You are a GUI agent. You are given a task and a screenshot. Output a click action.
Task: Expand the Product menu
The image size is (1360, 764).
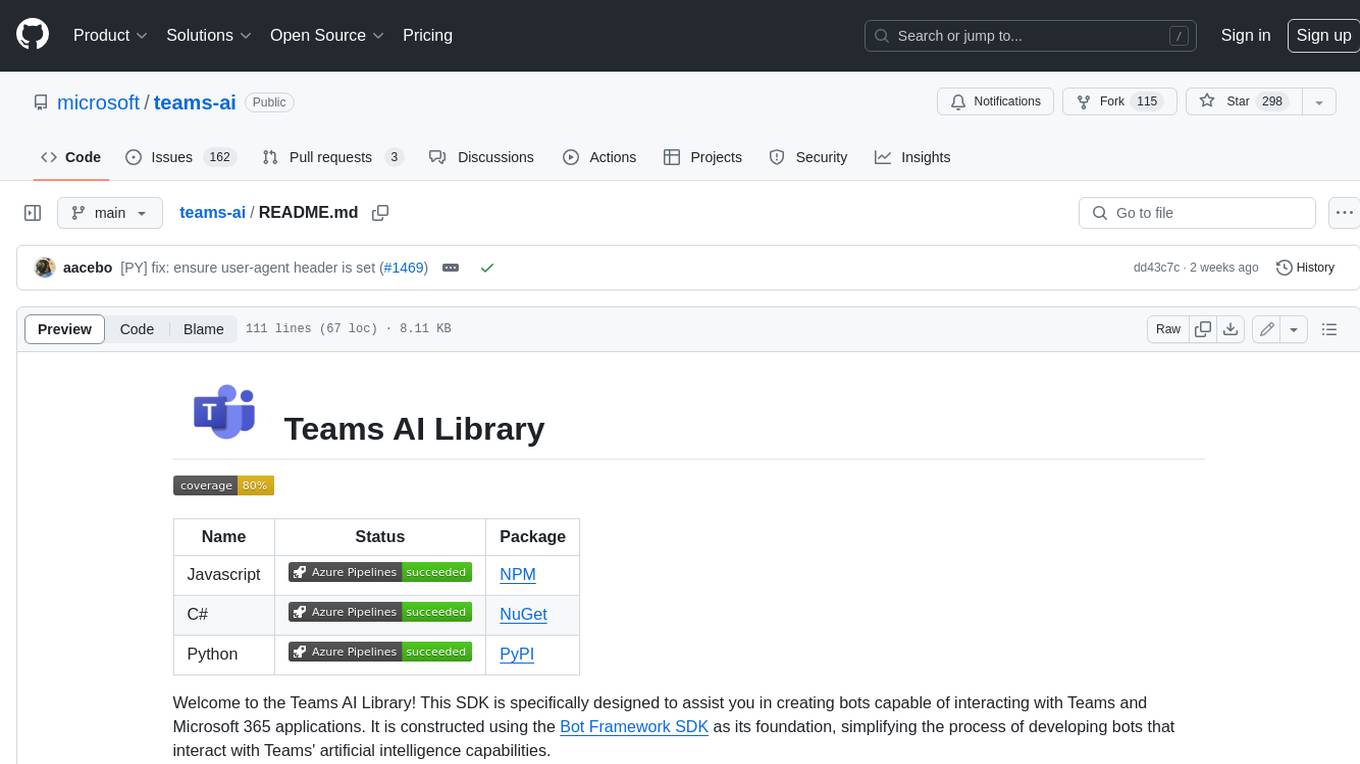[x=110, y=35]
